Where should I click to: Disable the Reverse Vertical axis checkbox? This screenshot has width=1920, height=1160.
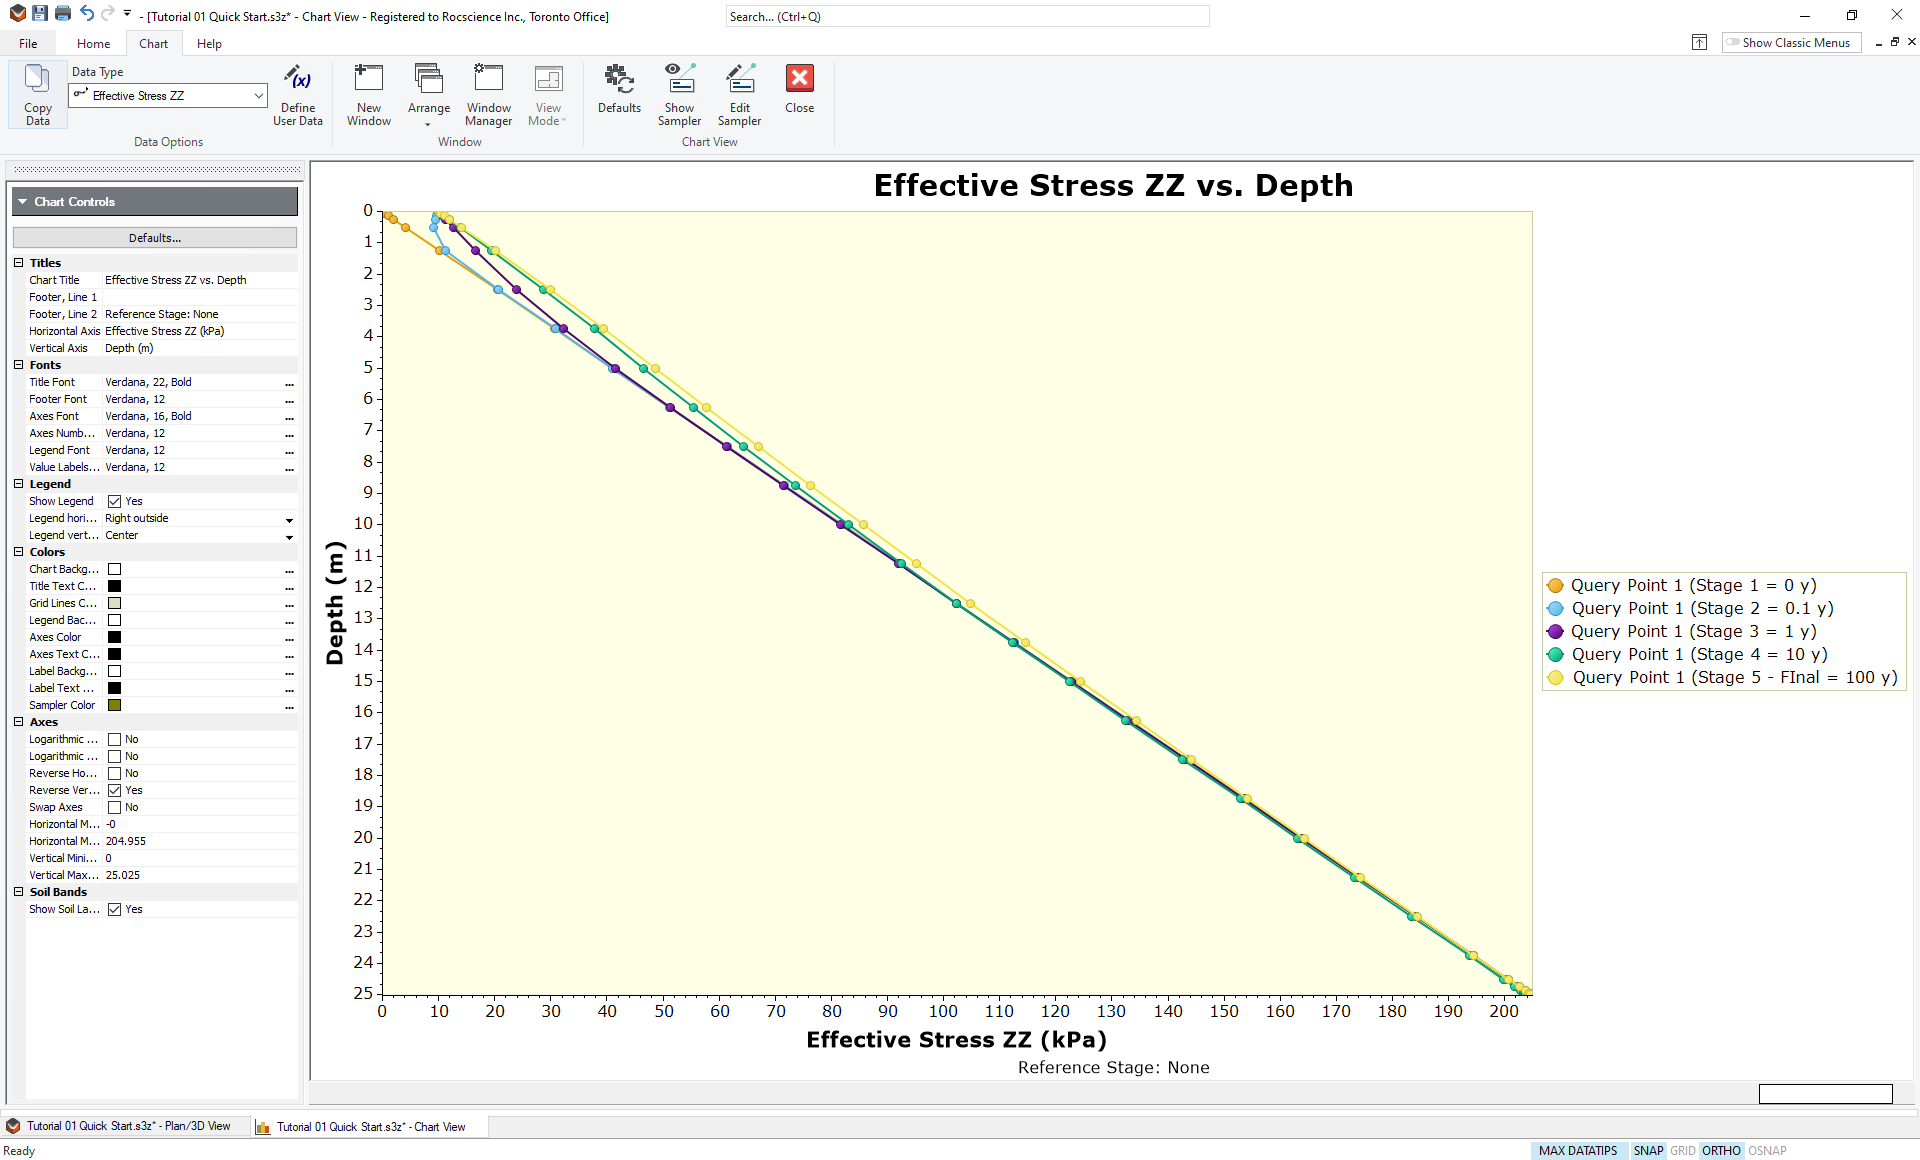pyautogui.click(x=117, y=790)
